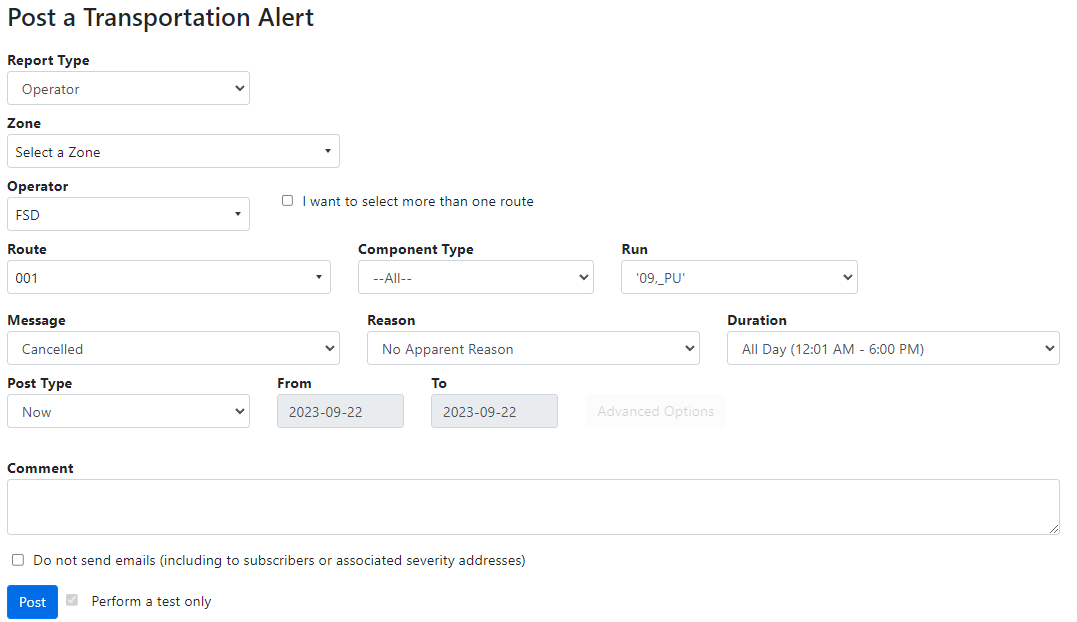Click the Advanced Options button
This screenshot has height=622, width=1077.
point(655,412)
